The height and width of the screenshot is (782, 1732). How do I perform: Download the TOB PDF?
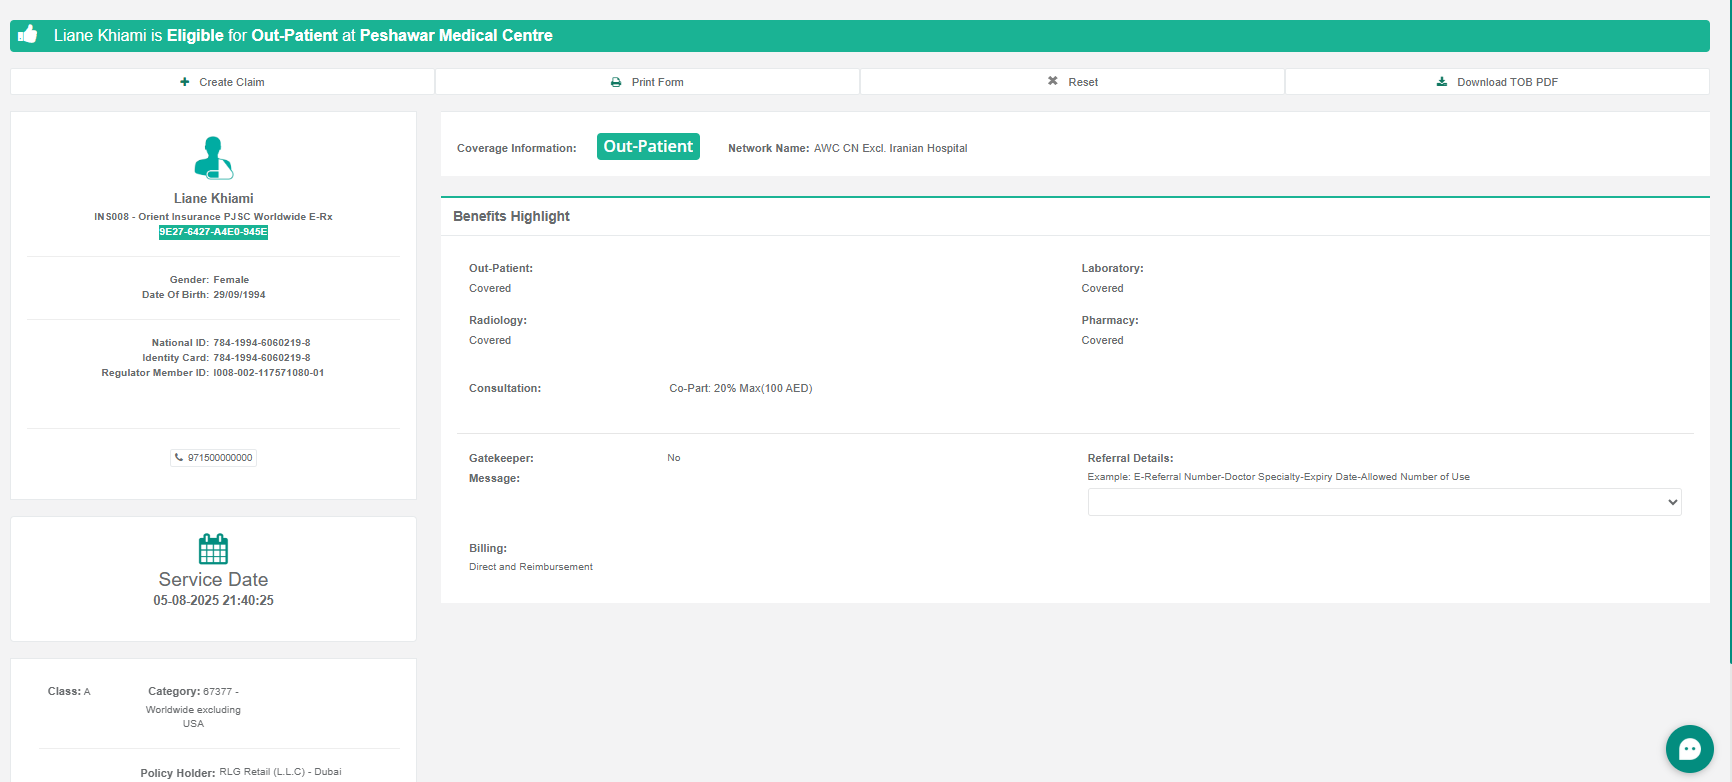[x=1497, y=82]
